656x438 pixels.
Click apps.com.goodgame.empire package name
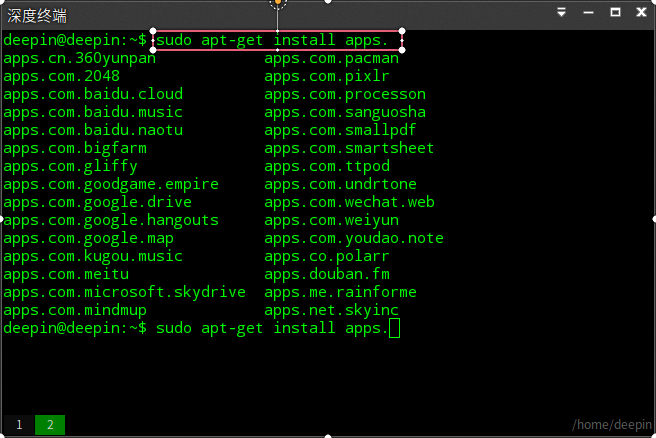[x=111, y=184]
